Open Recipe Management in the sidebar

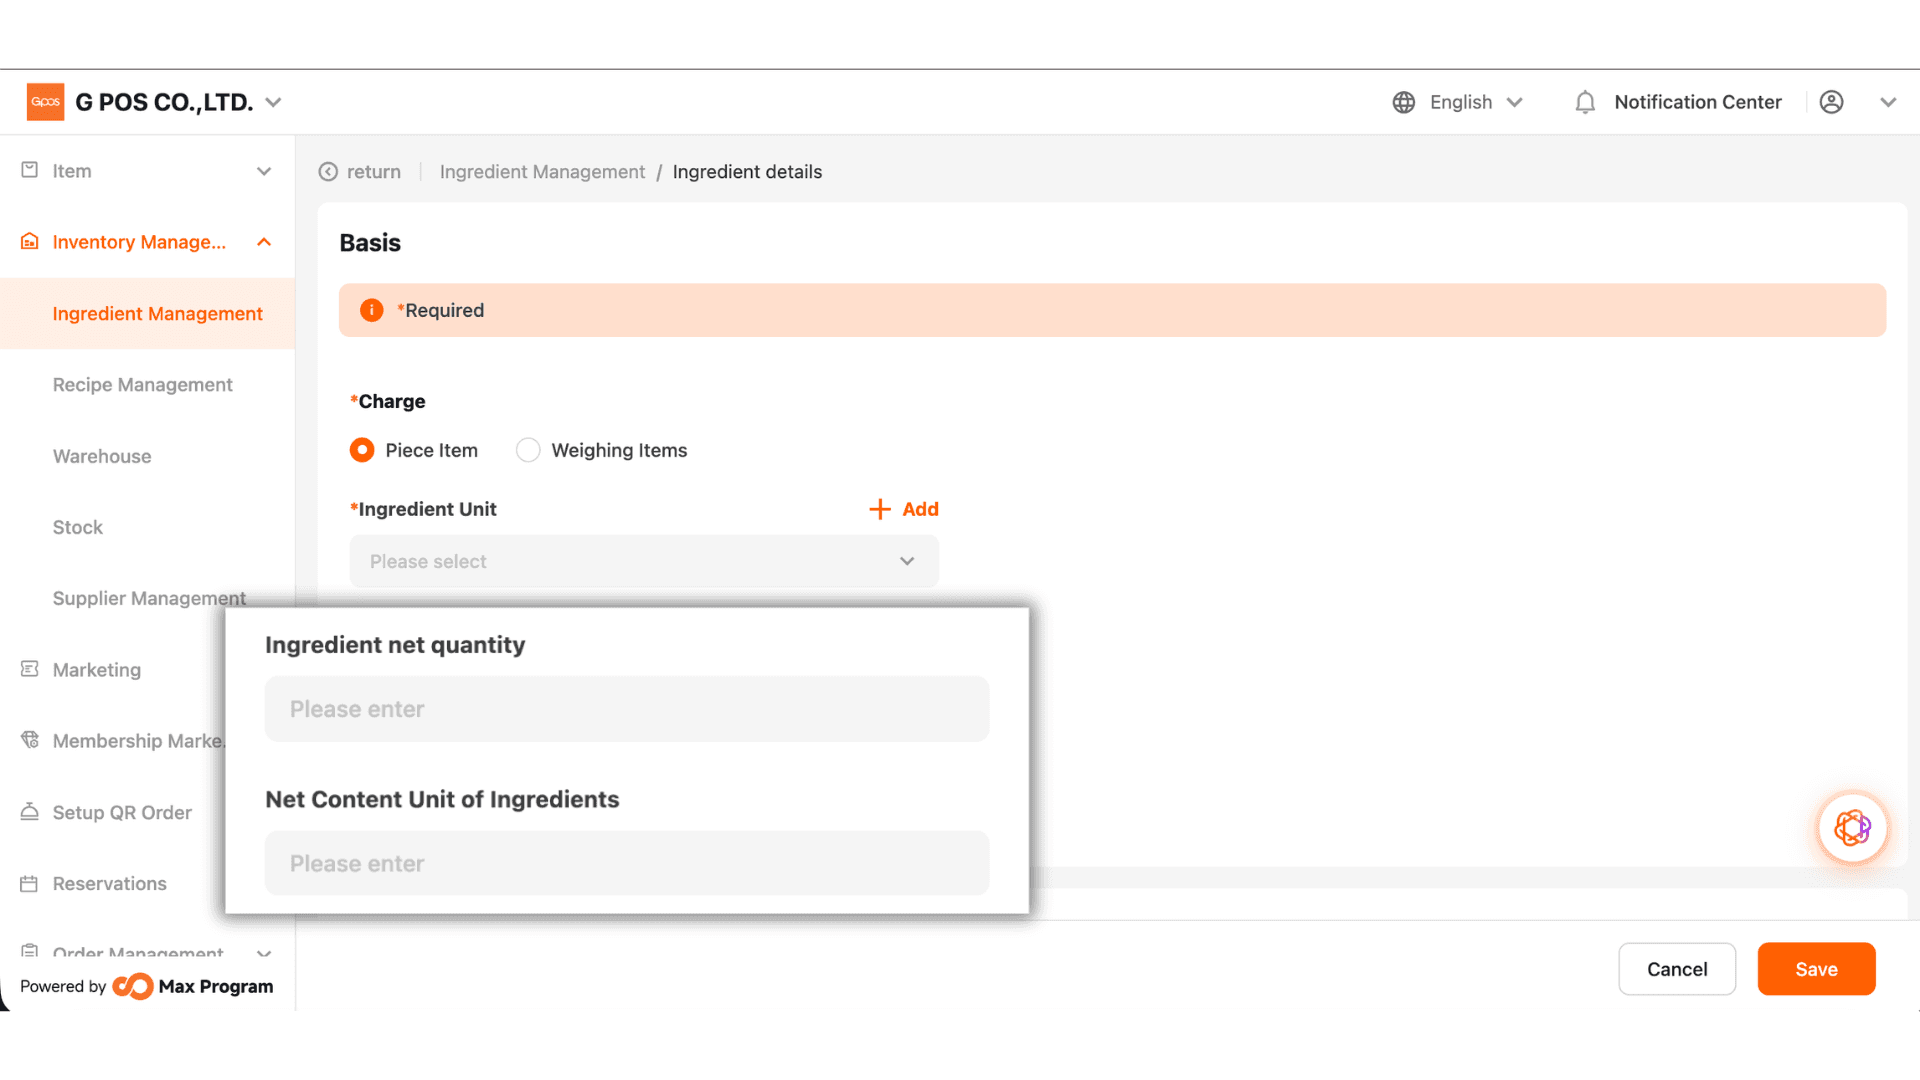pyautogui.click(x=142, y=385)
